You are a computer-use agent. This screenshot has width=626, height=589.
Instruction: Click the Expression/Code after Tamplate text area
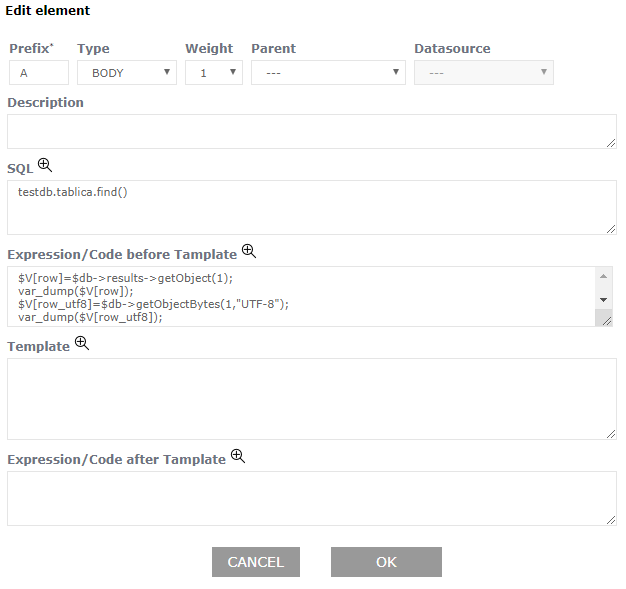tap(310, 498)
